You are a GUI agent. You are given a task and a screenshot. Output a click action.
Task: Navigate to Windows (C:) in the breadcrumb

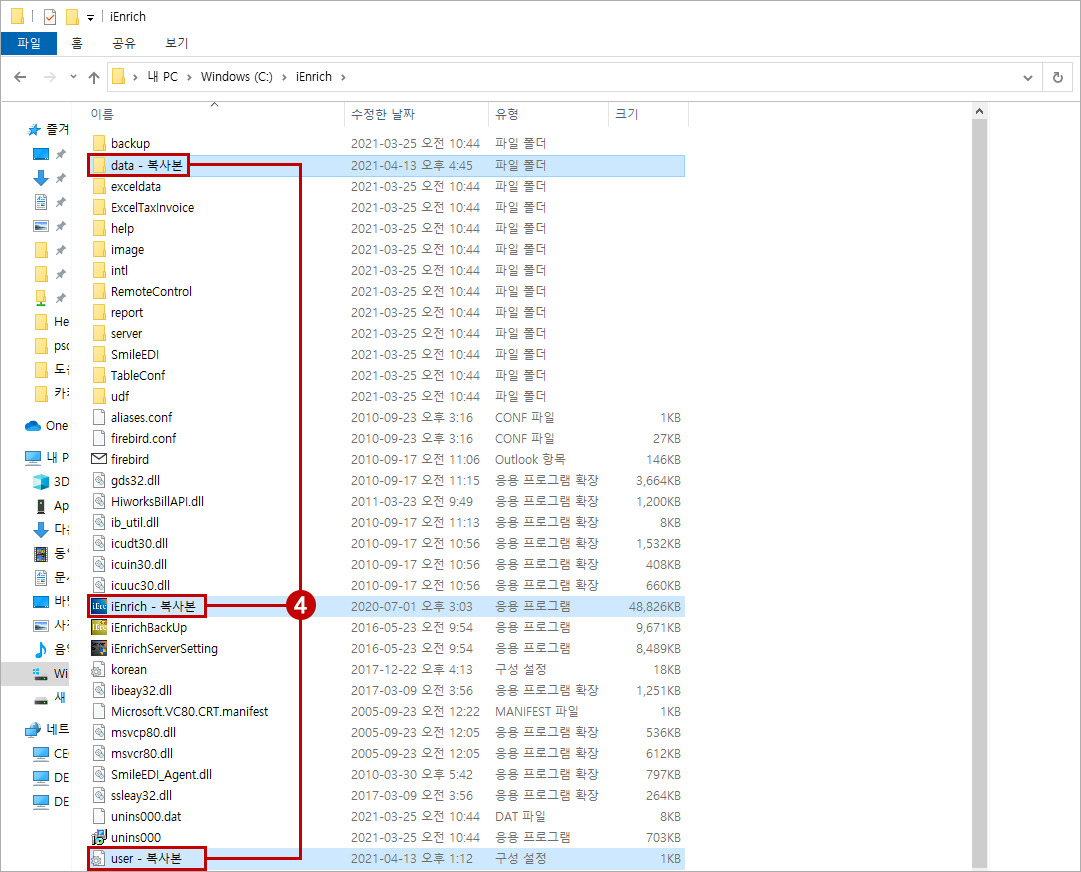coord(236,77)
